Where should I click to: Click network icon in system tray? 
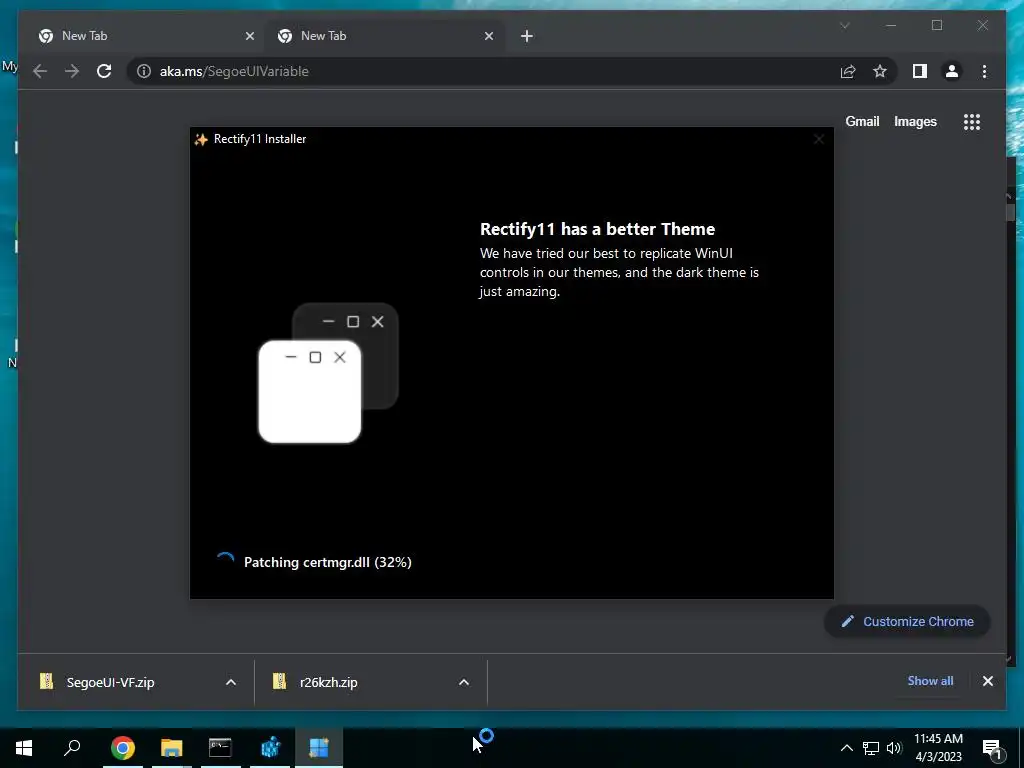(x=871, y=748)
